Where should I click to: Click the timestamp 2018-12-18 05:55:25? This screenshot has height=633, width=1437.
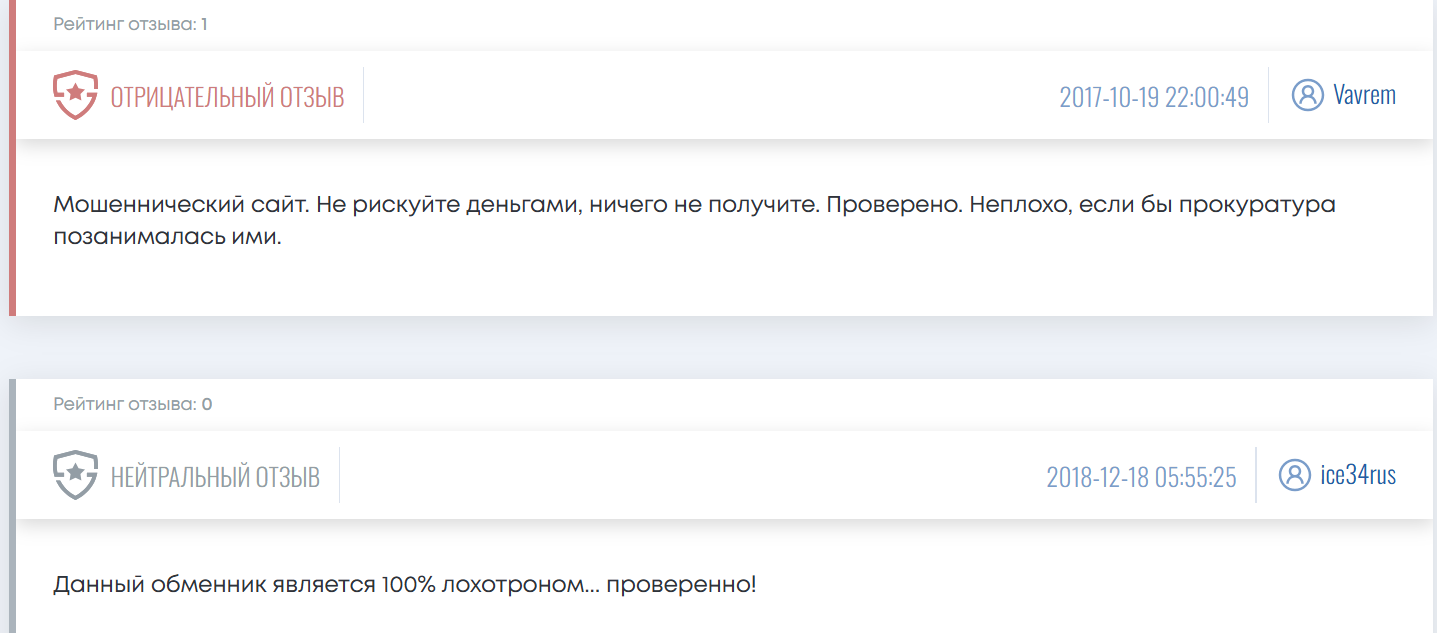1141,478
